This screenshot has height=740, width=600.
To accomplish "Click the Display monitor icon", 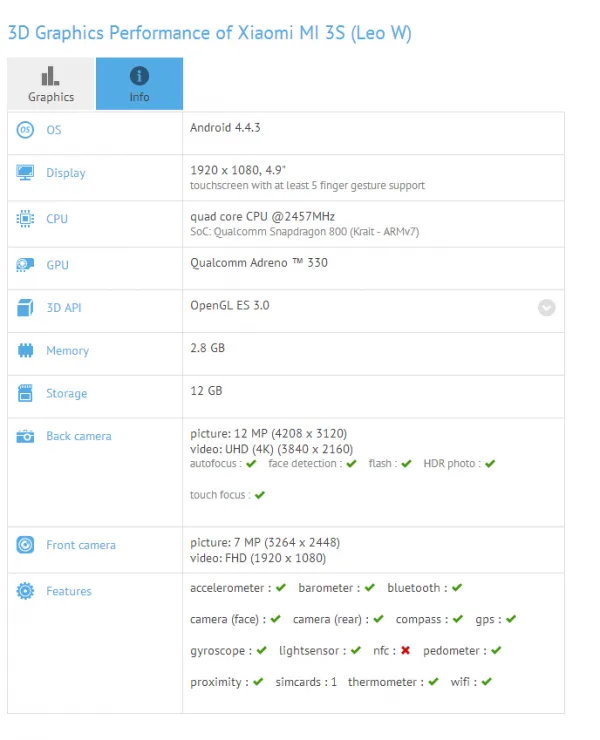I will pyautogui.click(x=25, y=172).
